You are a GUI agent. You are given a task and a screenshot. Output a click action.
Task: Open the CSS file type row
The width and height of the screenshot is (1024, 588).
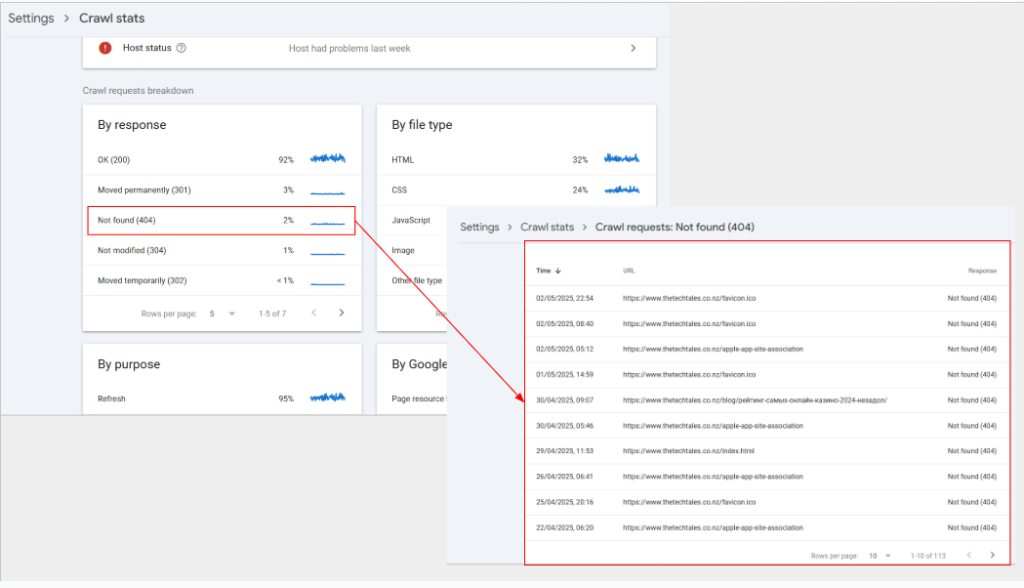516,190
